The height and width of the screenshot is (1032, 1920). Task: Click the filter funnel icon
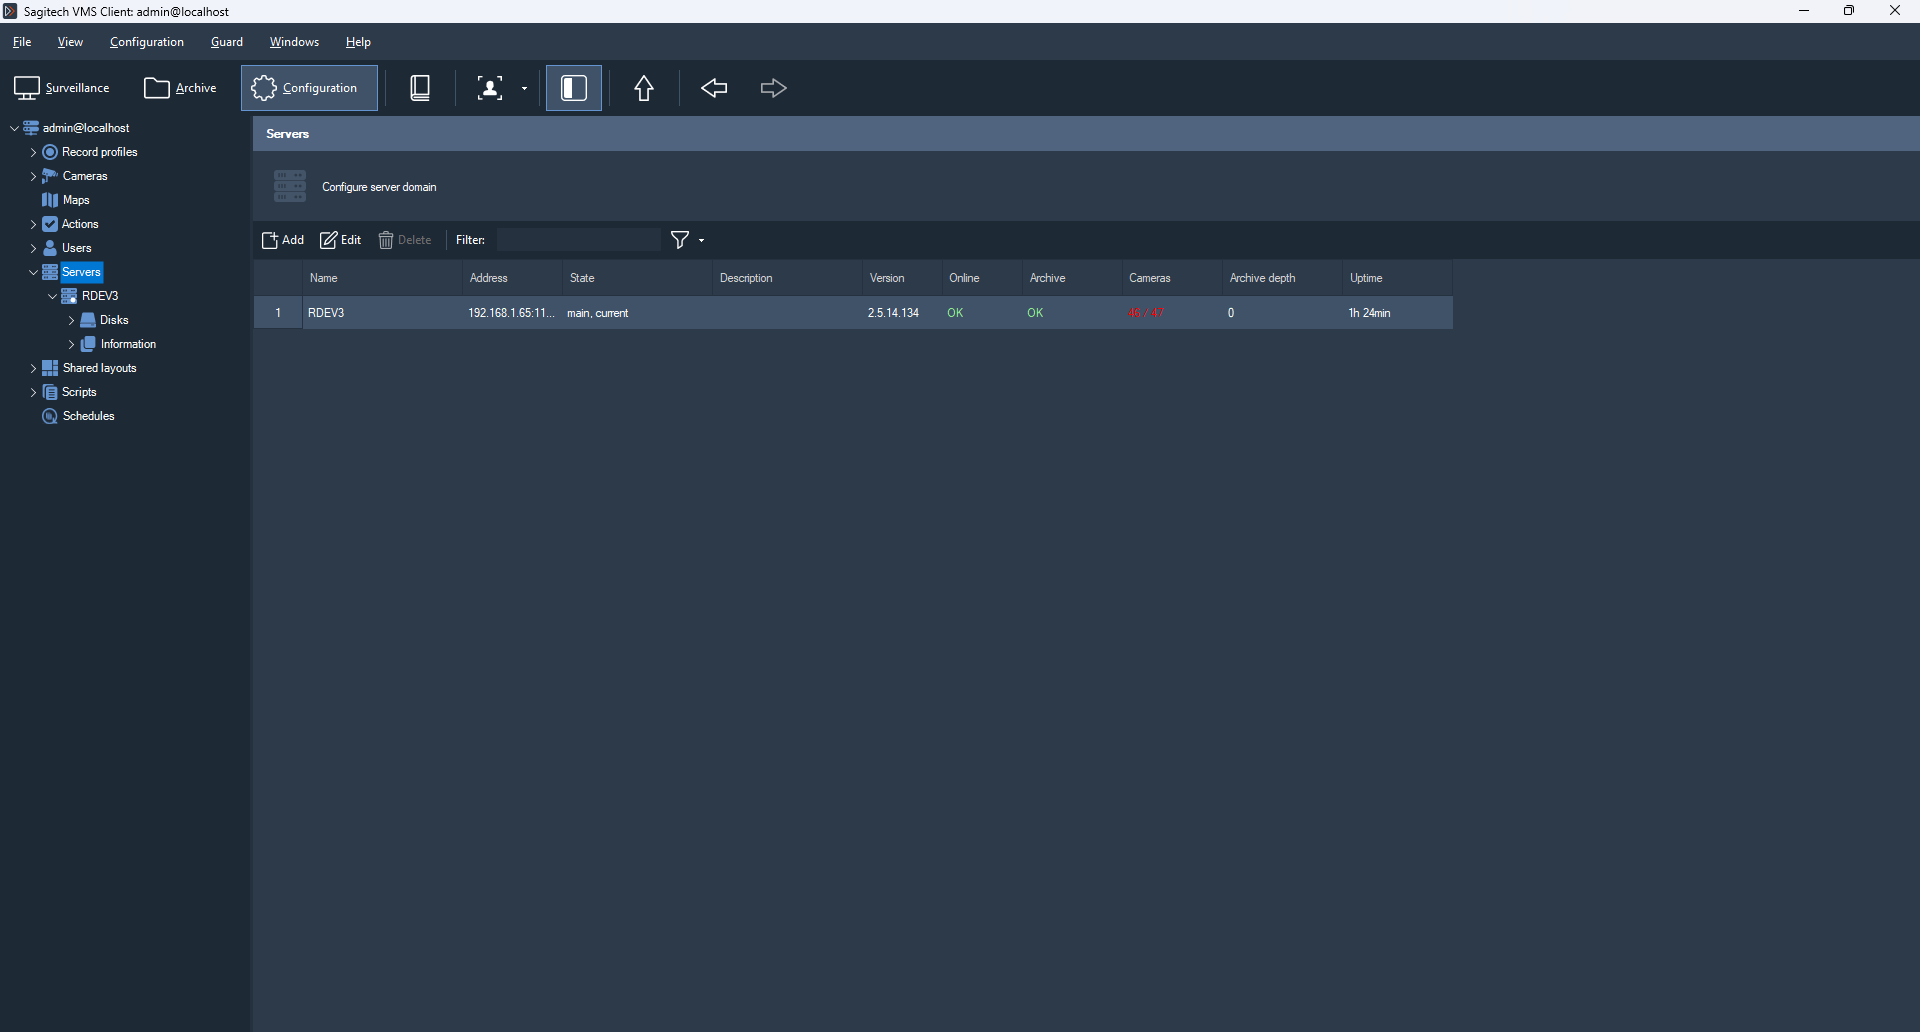click(x=680, y=240)
